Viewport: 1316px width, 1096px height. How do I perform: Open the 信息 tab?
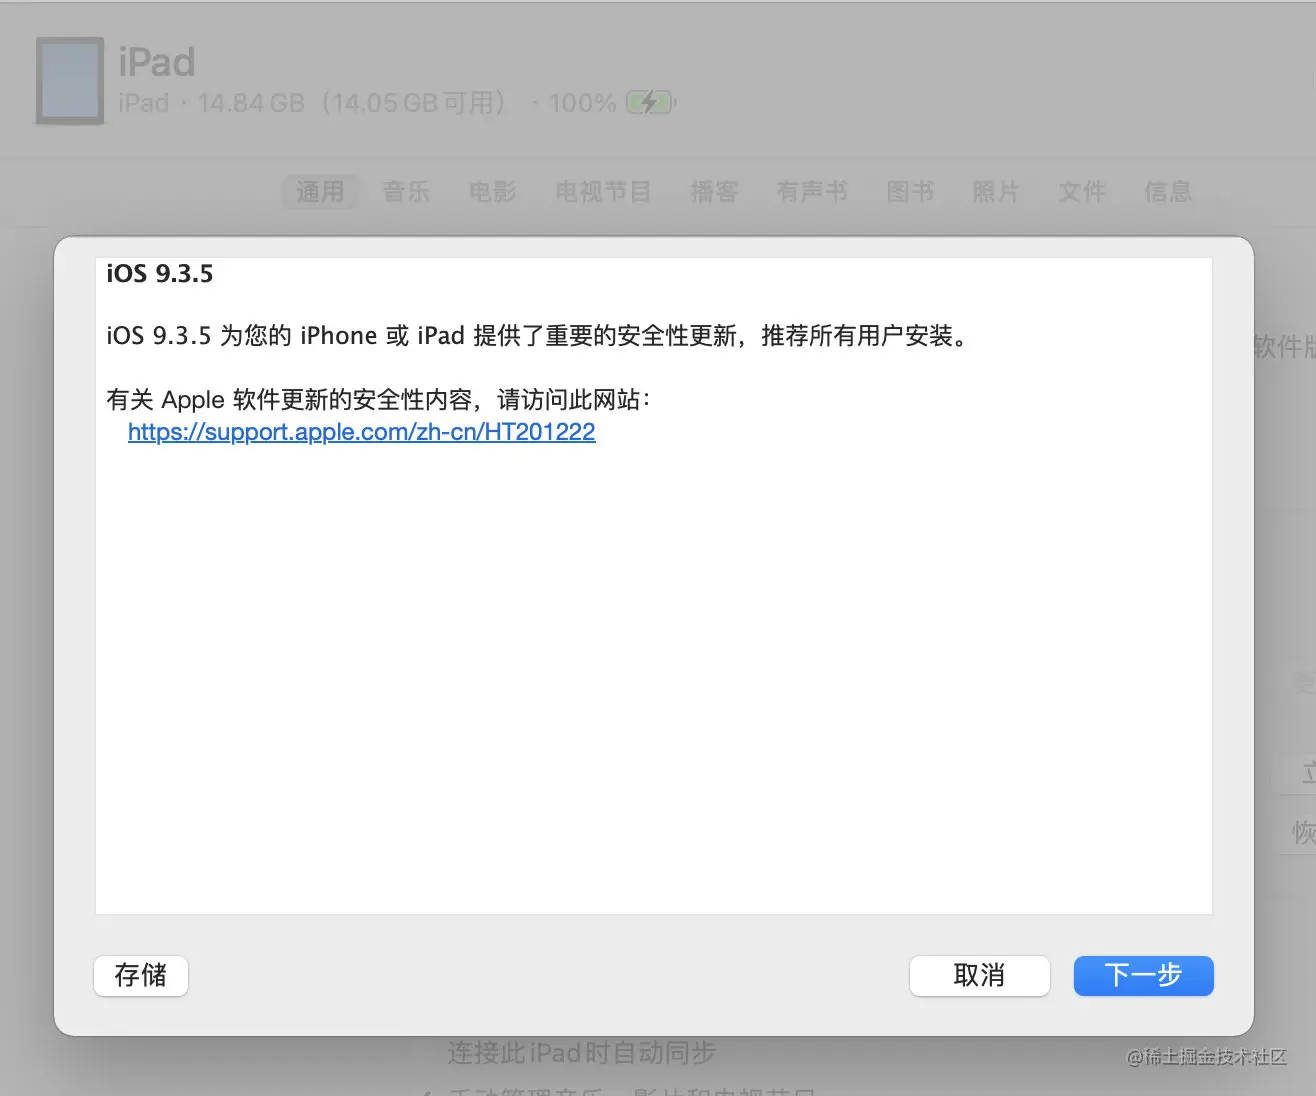(1168, 191)
